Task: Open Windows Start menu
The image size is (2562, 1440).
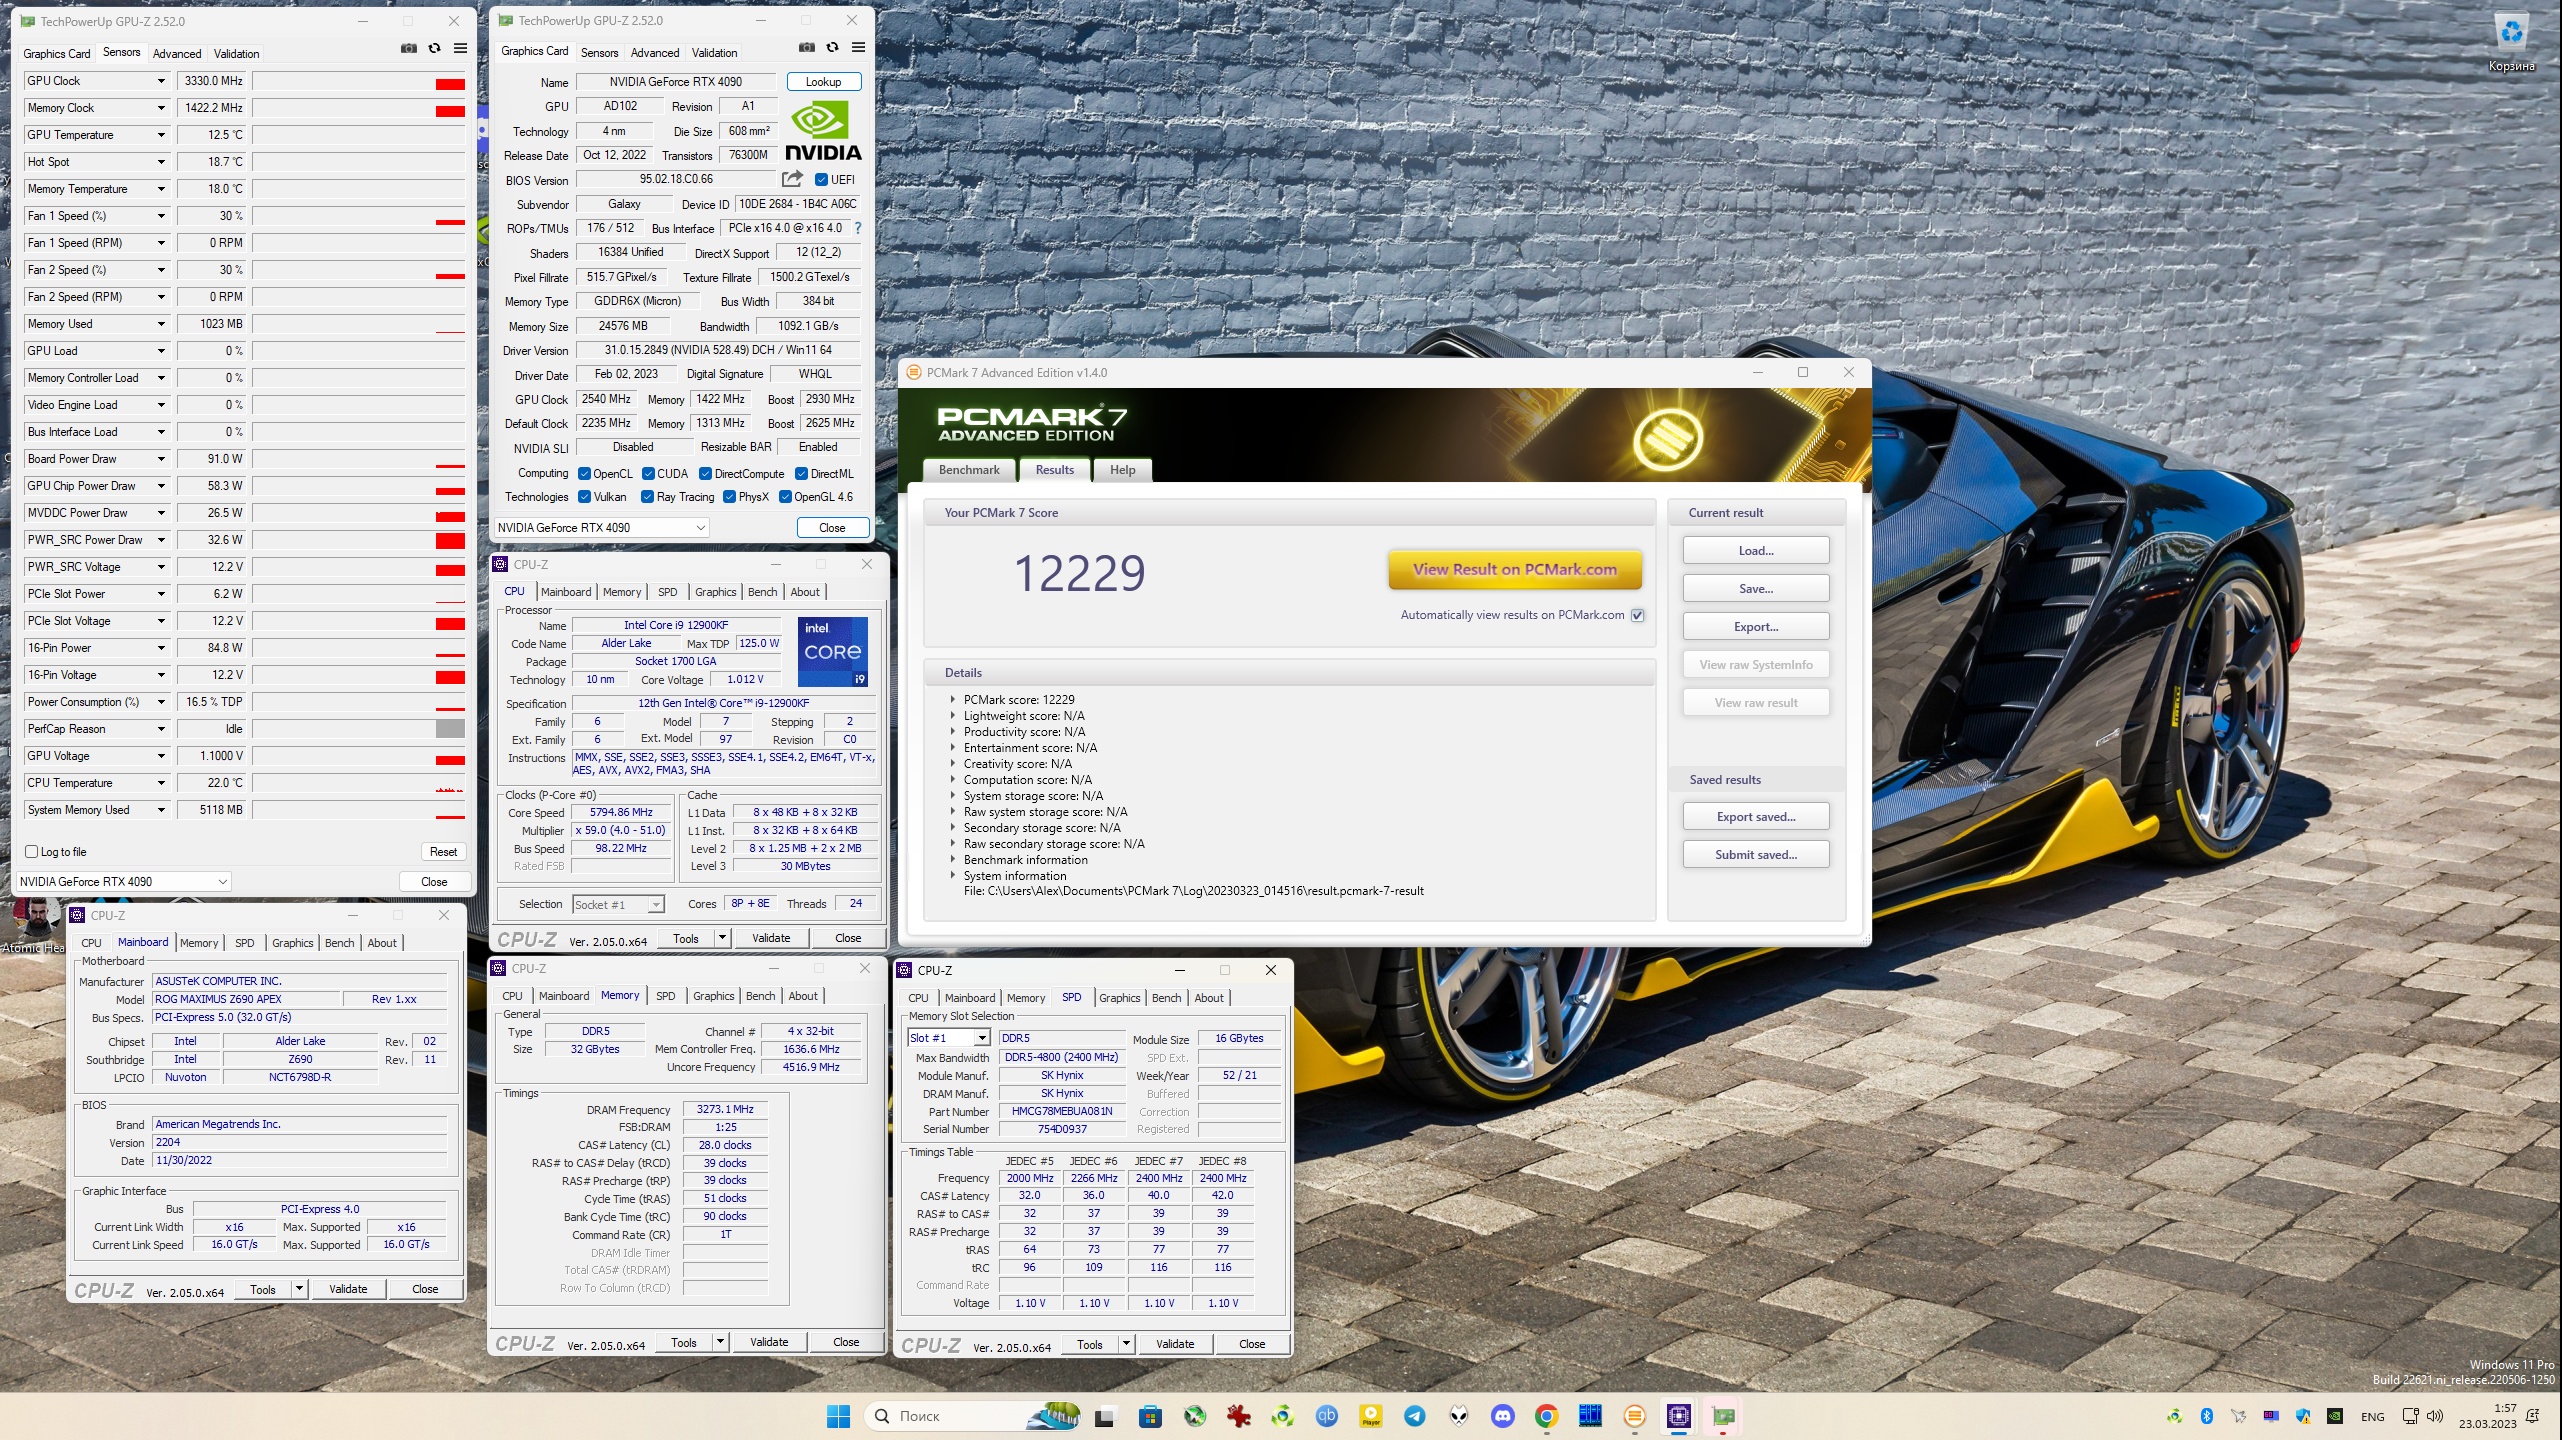Action: 838,1416
